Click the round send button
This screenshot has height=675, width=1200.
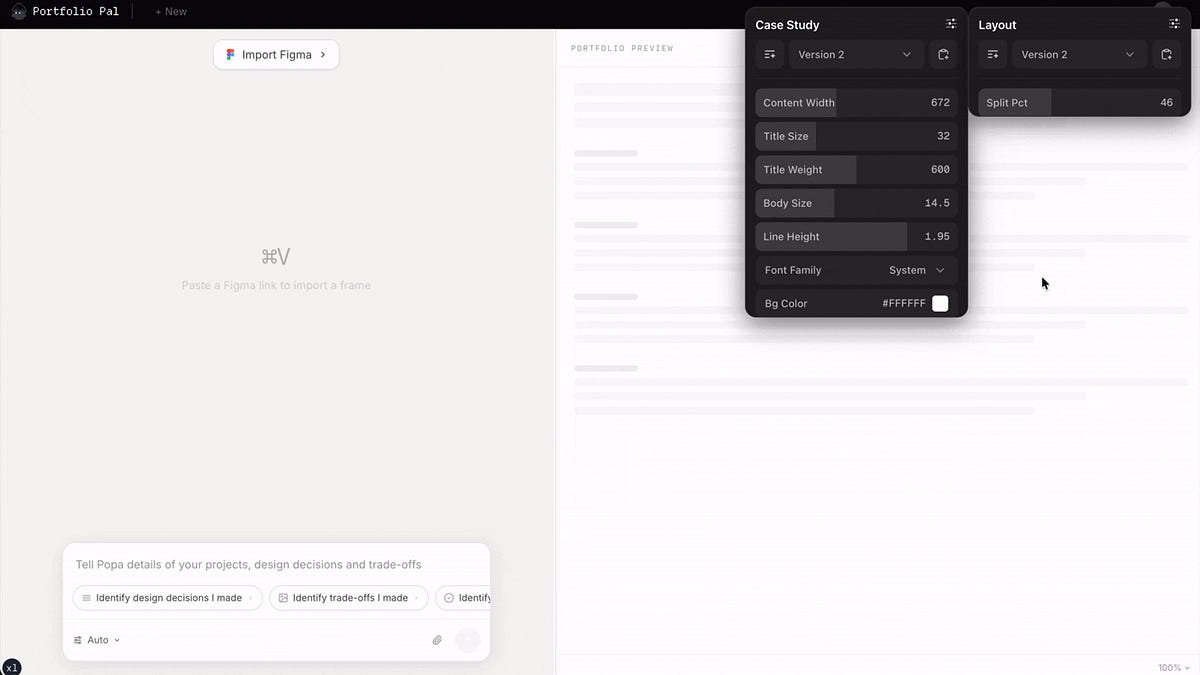pyautogui.click(x=467, y=640)
